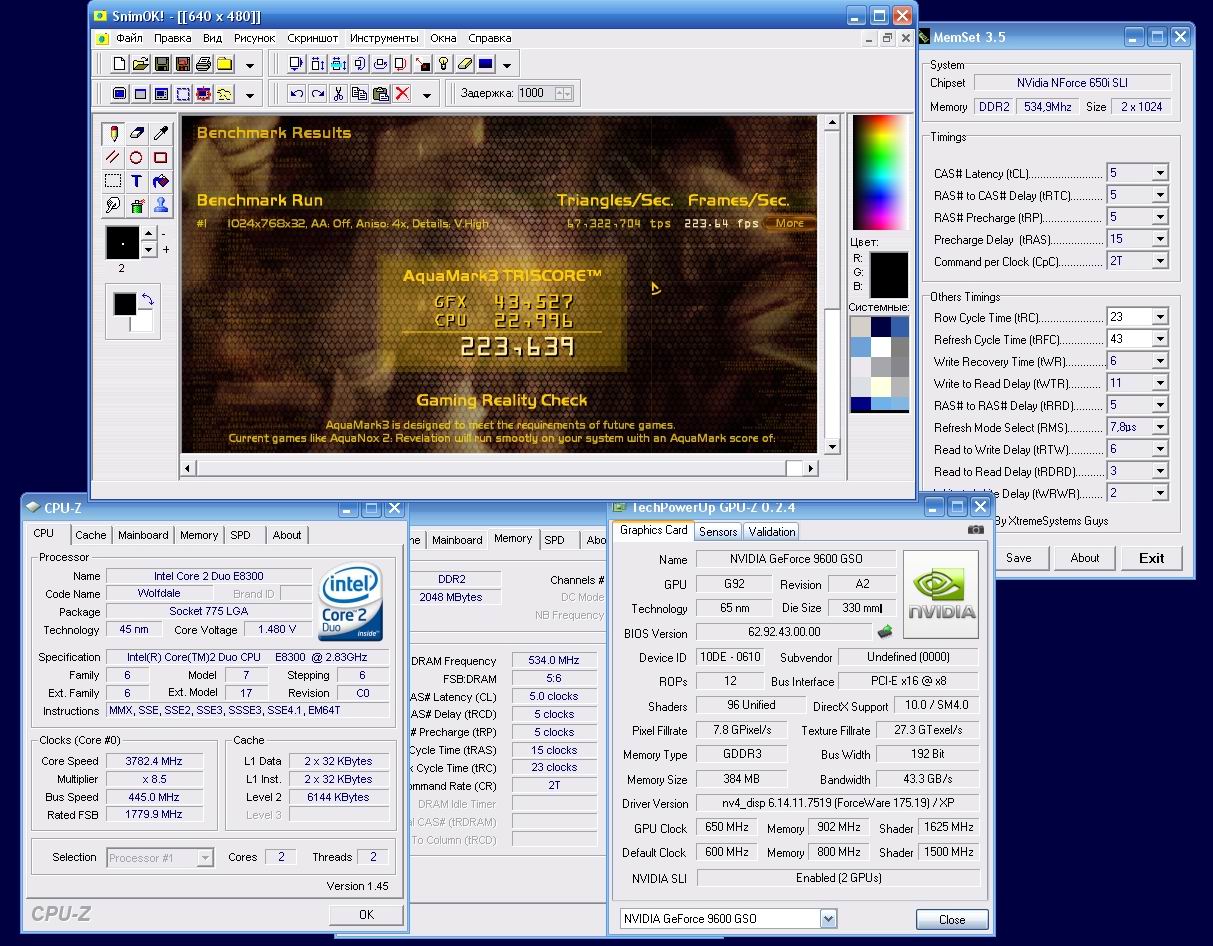Select the Stamp tool in the palette

160,205
